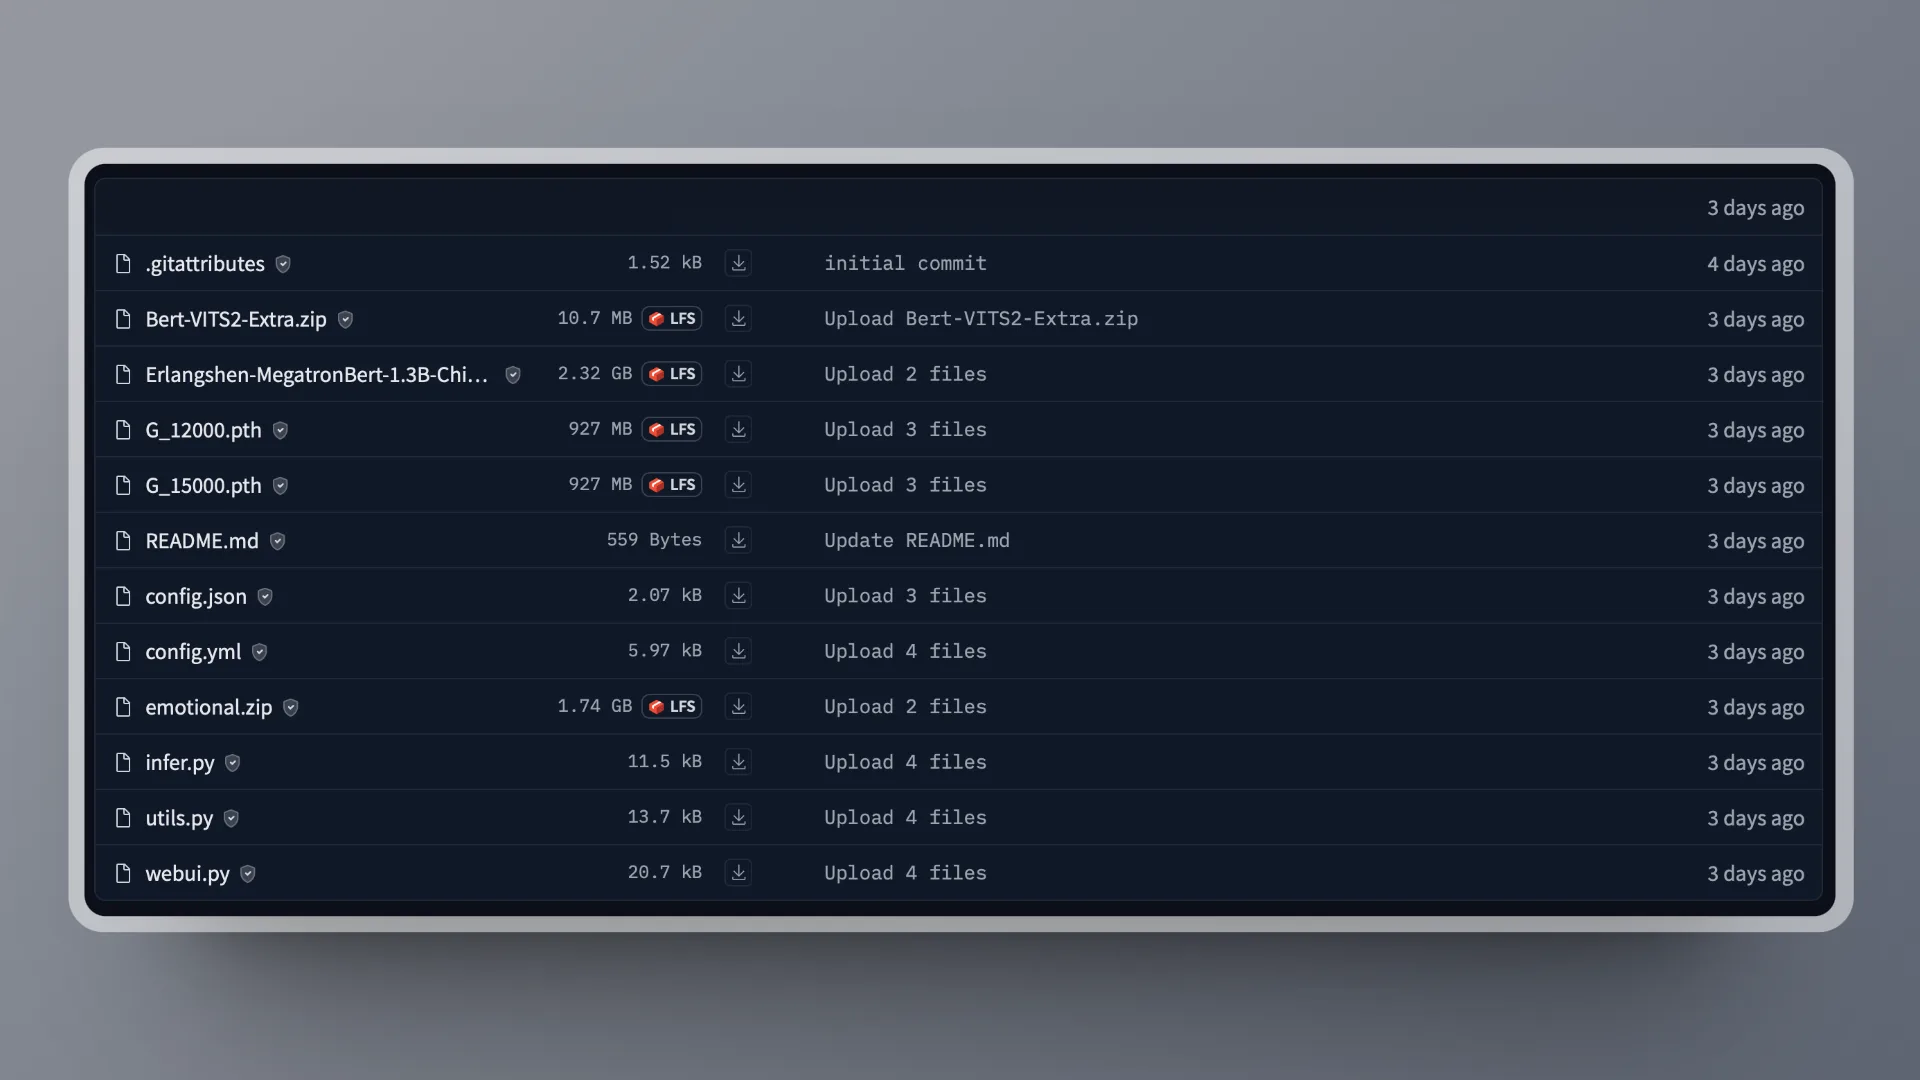Click the shield icon next to config.json
The height and width of the screenshot is (1080, 1920).
coord(265,597)
